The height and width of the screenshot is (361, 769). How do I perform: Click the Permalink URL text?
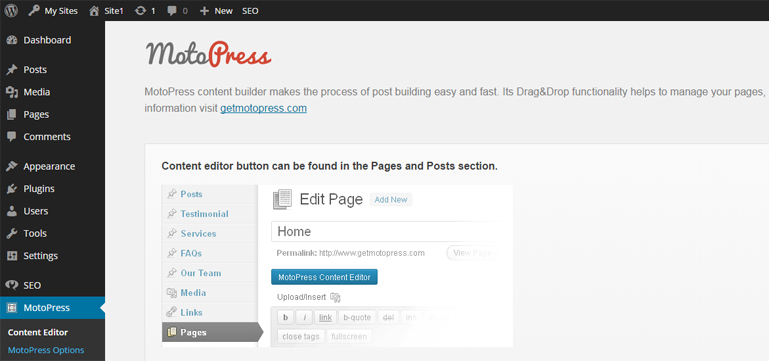[372, 253]
